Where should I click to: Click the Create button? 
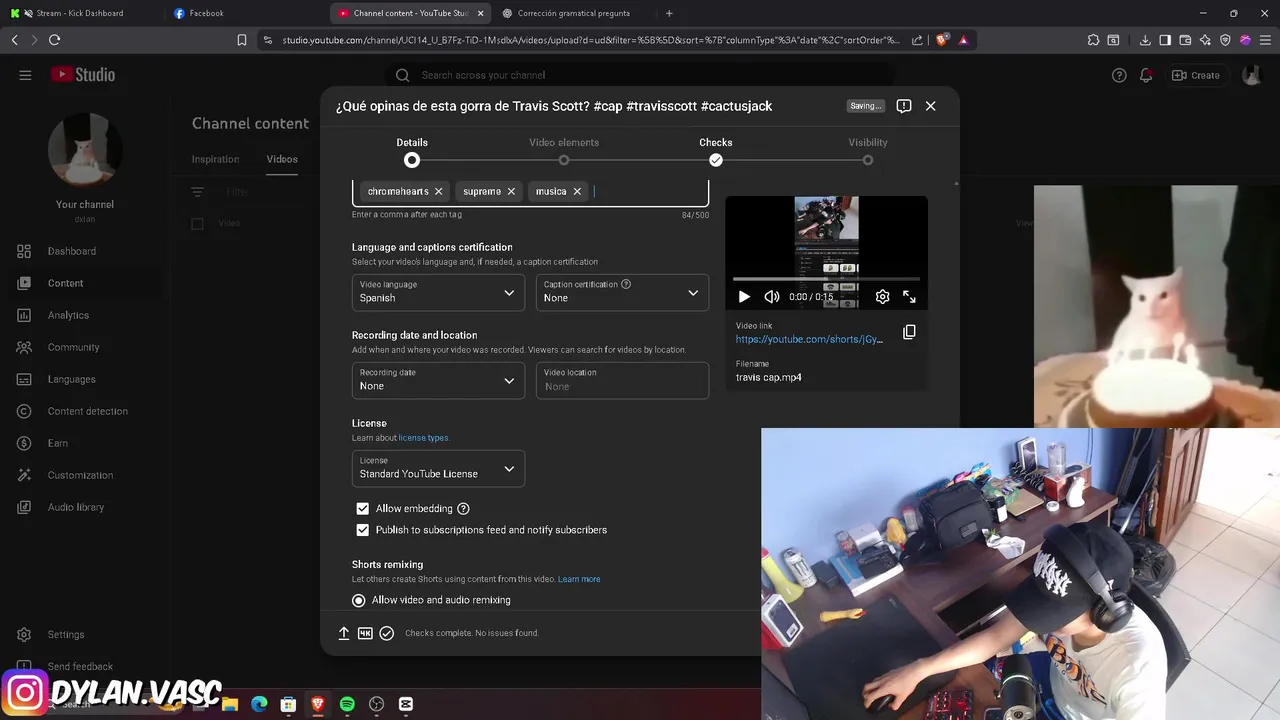1196,75
